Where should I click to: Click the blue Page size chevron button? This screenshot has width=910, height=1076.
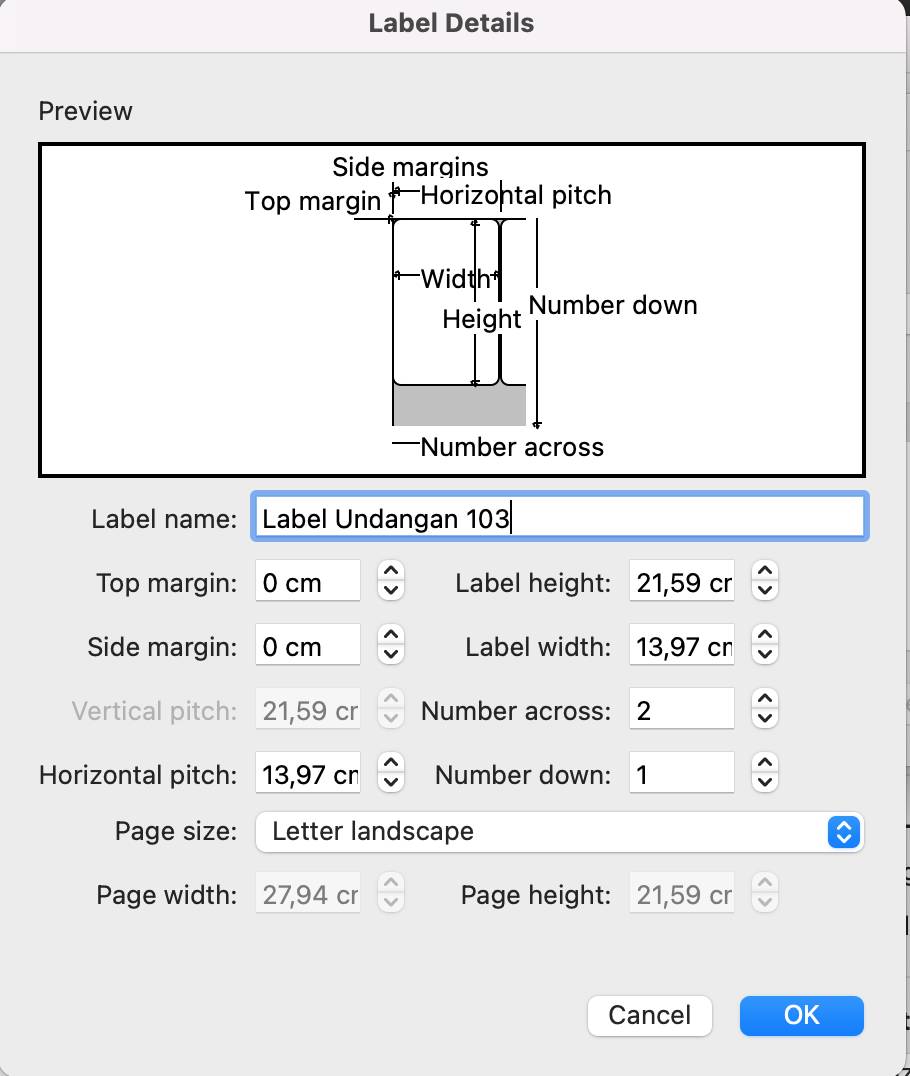[x=844, y=832]
